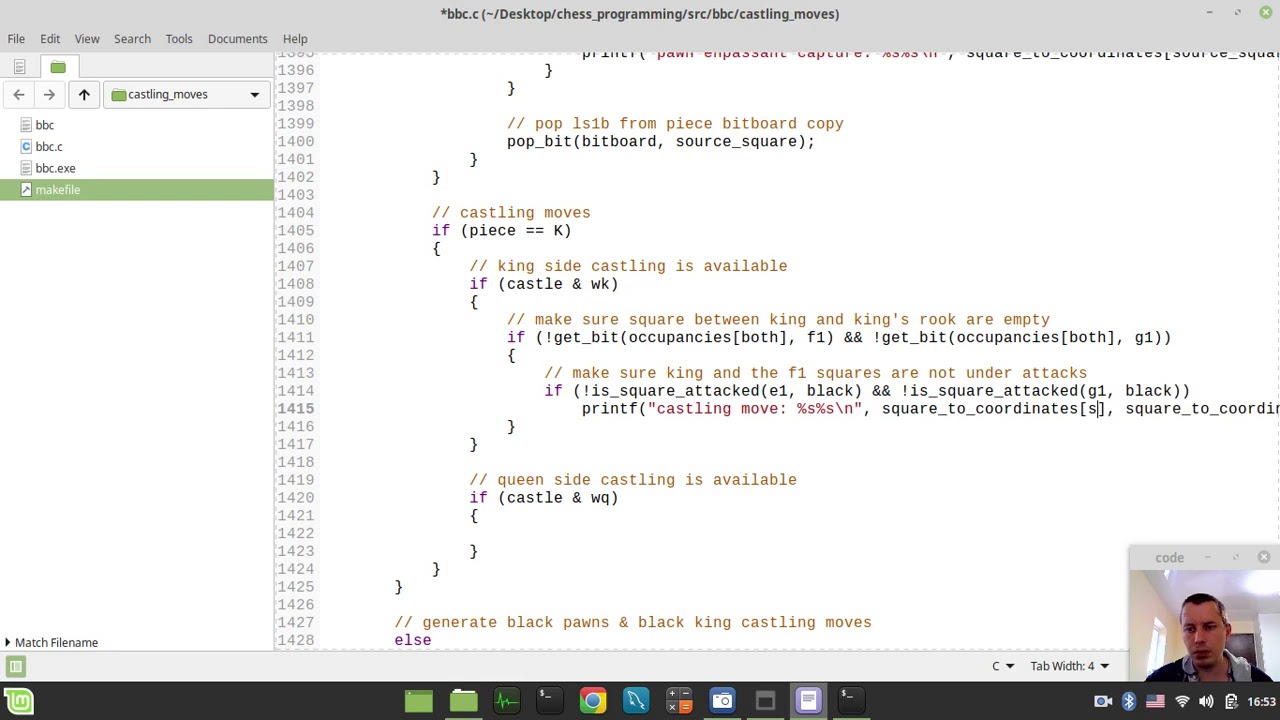Click the is_square_attacked(e1, black) condition line
This screenshot has width=1280, height=720.
[x=867, y=391]
